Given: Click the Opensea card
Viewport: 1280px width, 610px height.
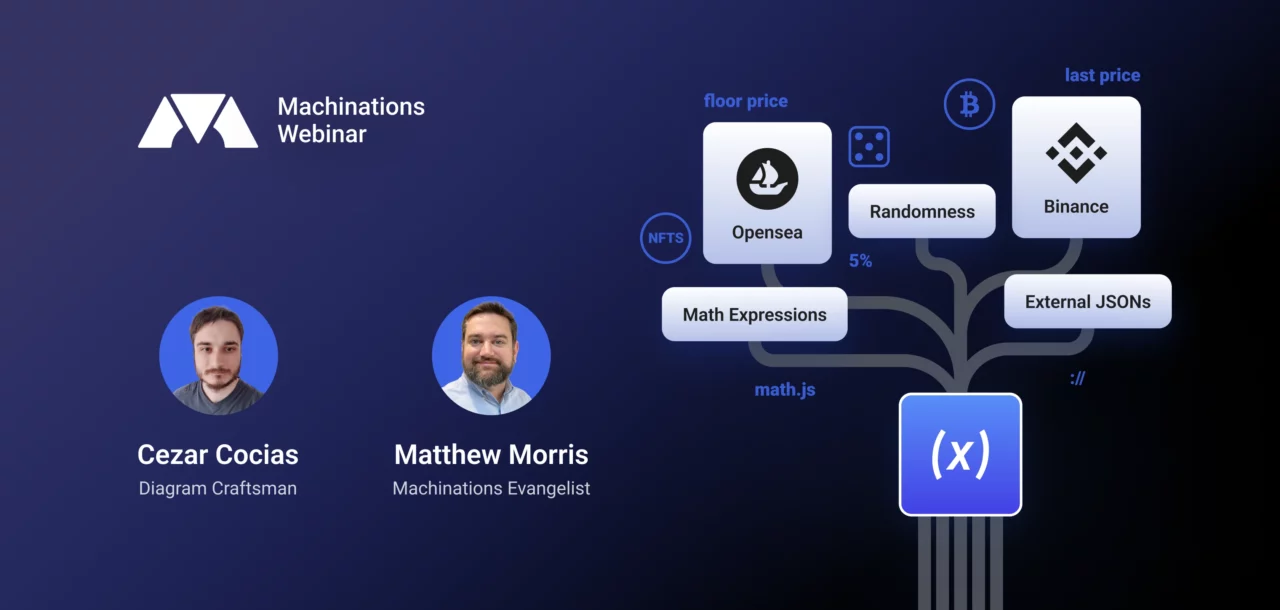Looking at the screenshot, I should click(767, 193).
